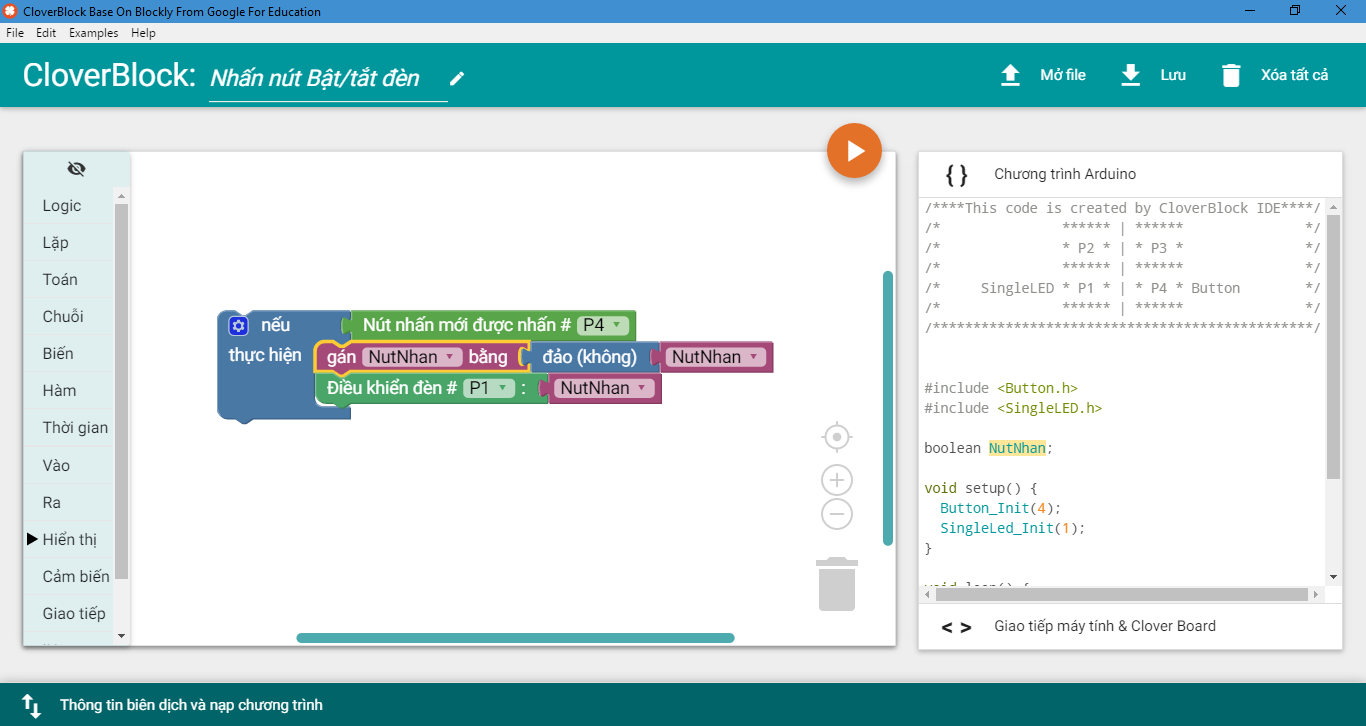
Task: Click the CloverBlock: title text
Action: 109,75
